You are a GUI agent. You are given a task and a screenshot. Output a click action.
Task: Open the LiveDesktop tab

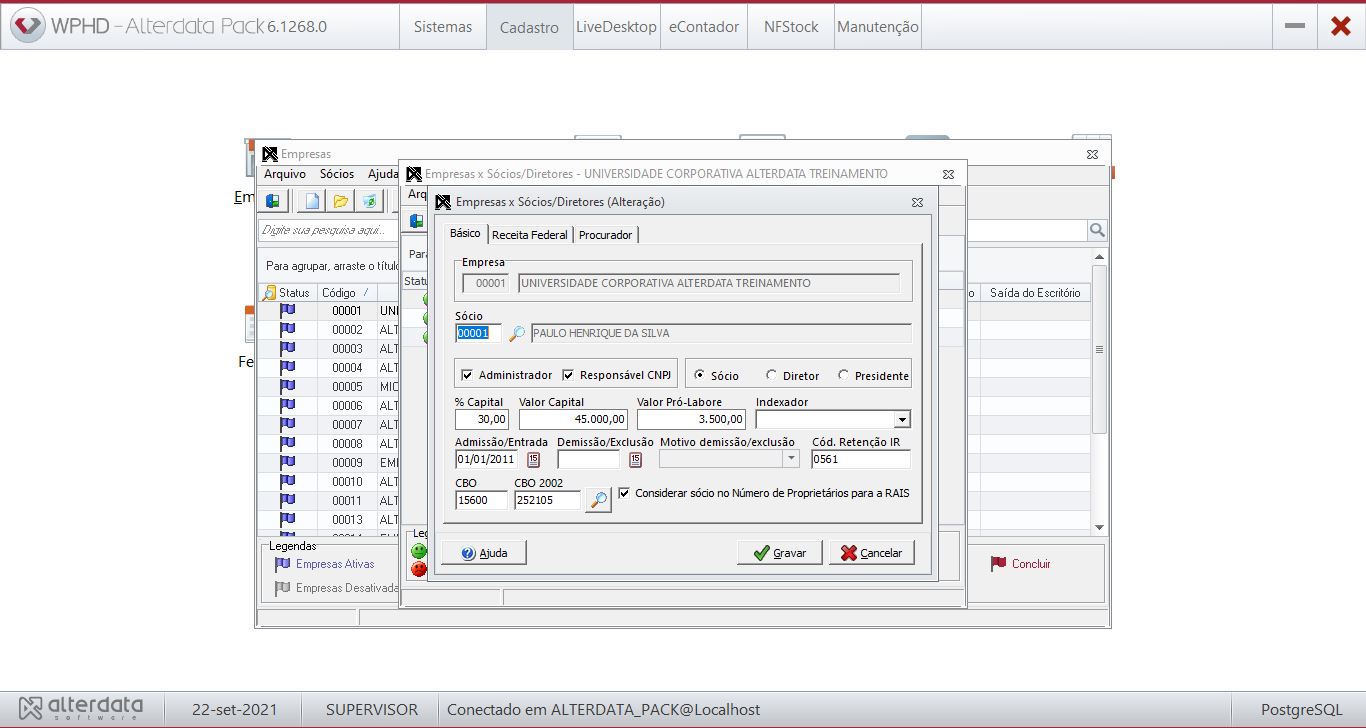tap(616, 27)
